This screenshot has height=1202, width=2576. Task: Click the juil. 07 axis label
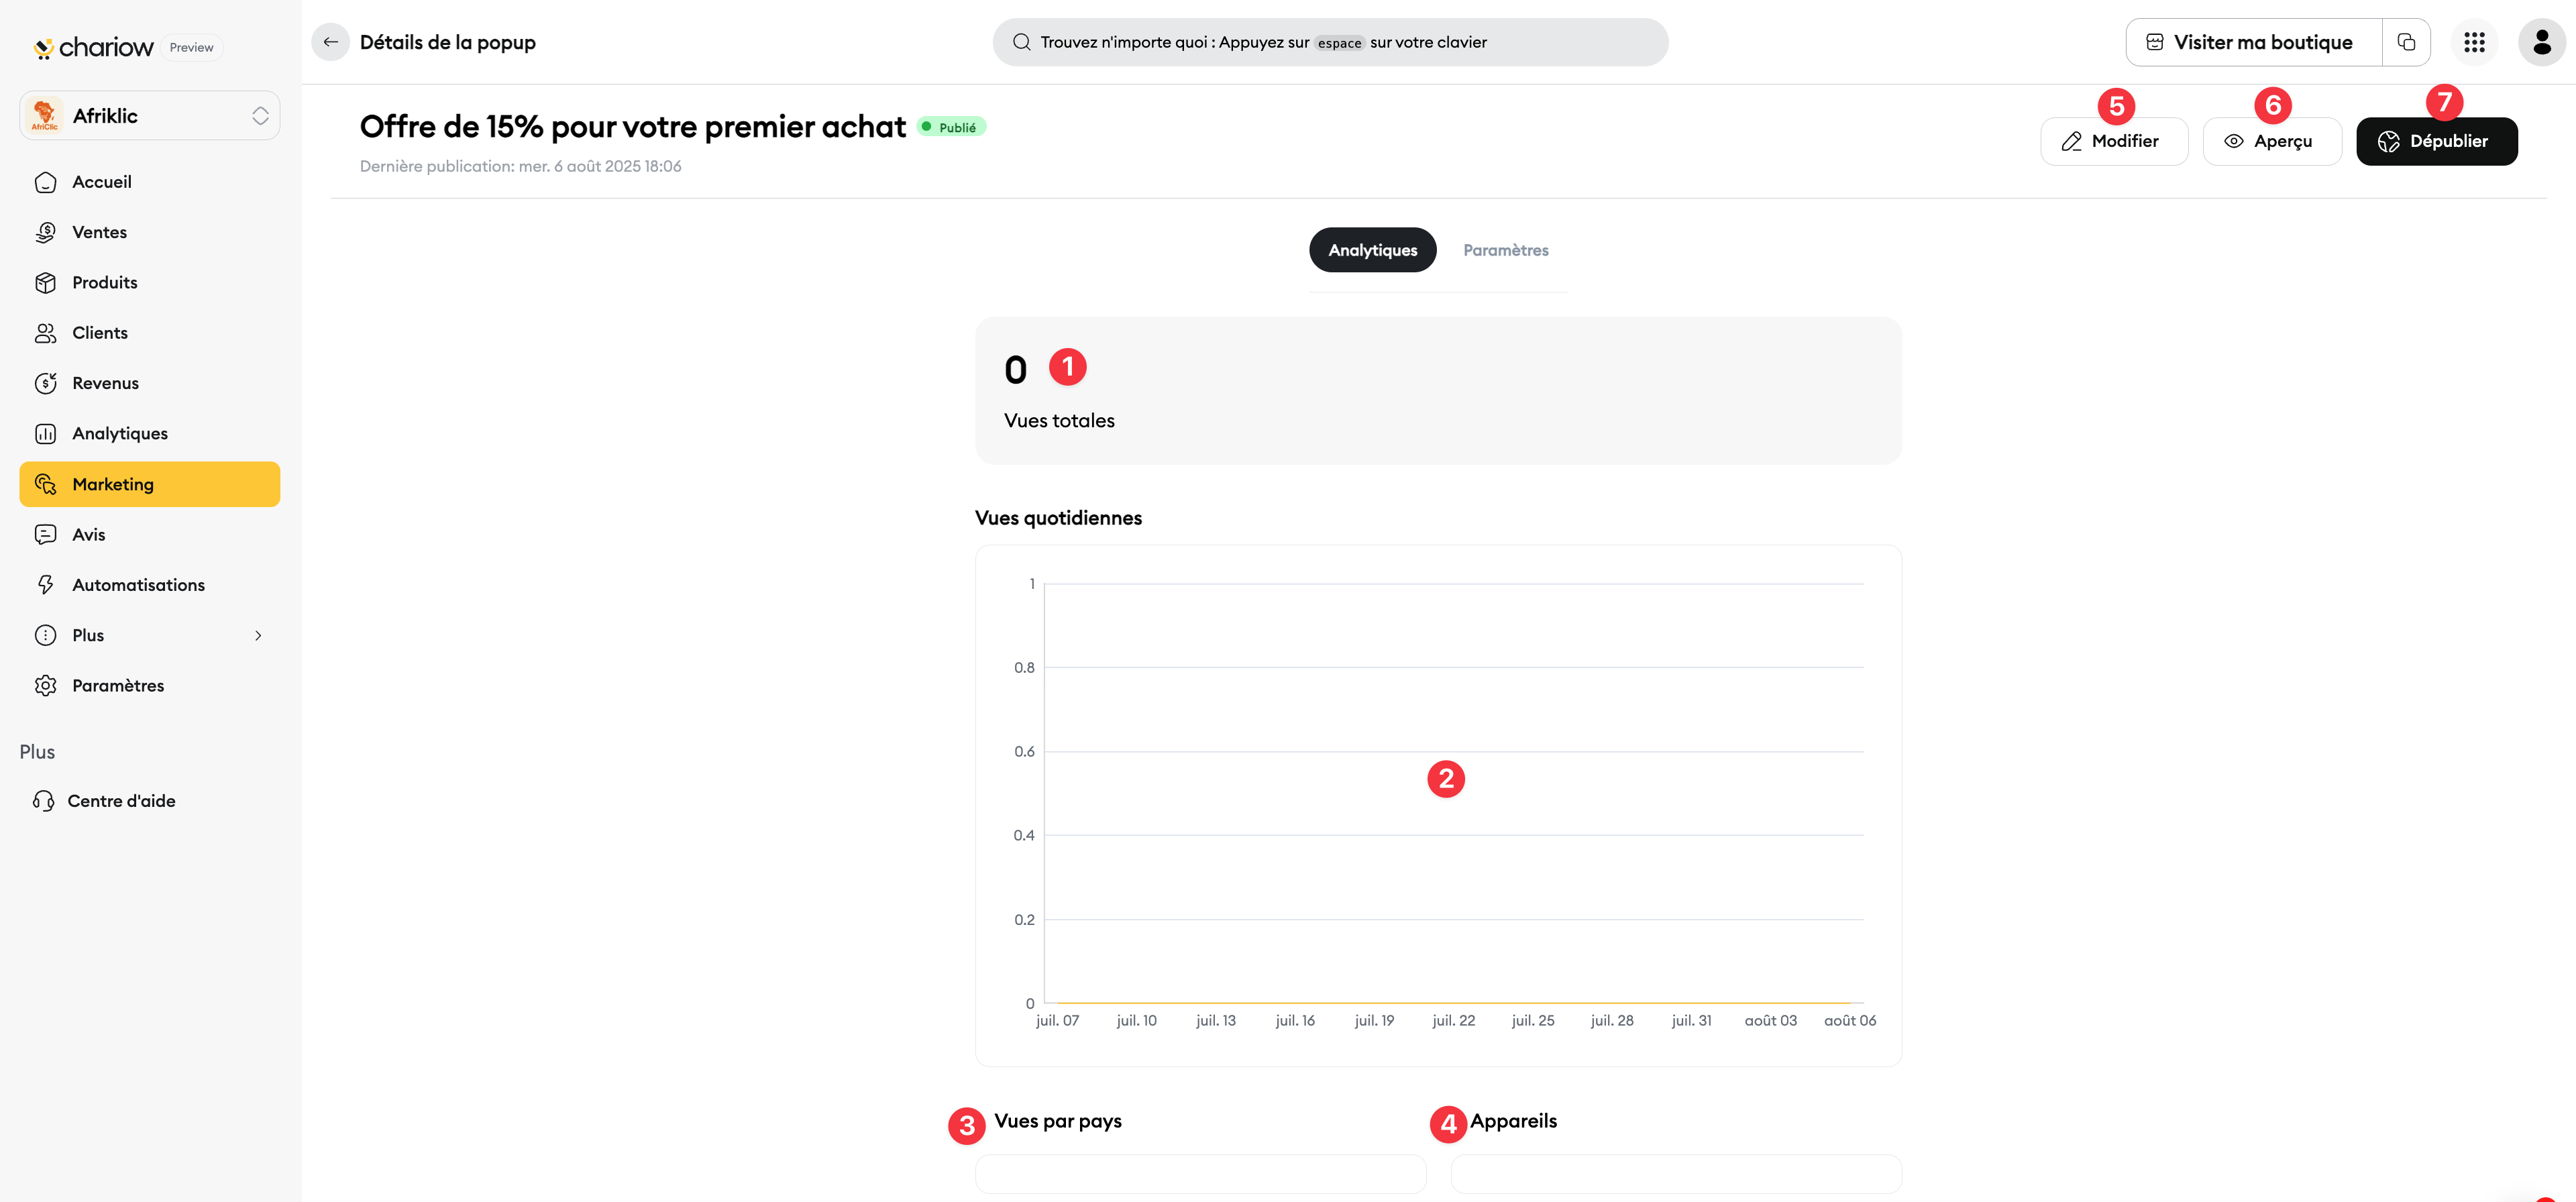click(1057, 1021)
